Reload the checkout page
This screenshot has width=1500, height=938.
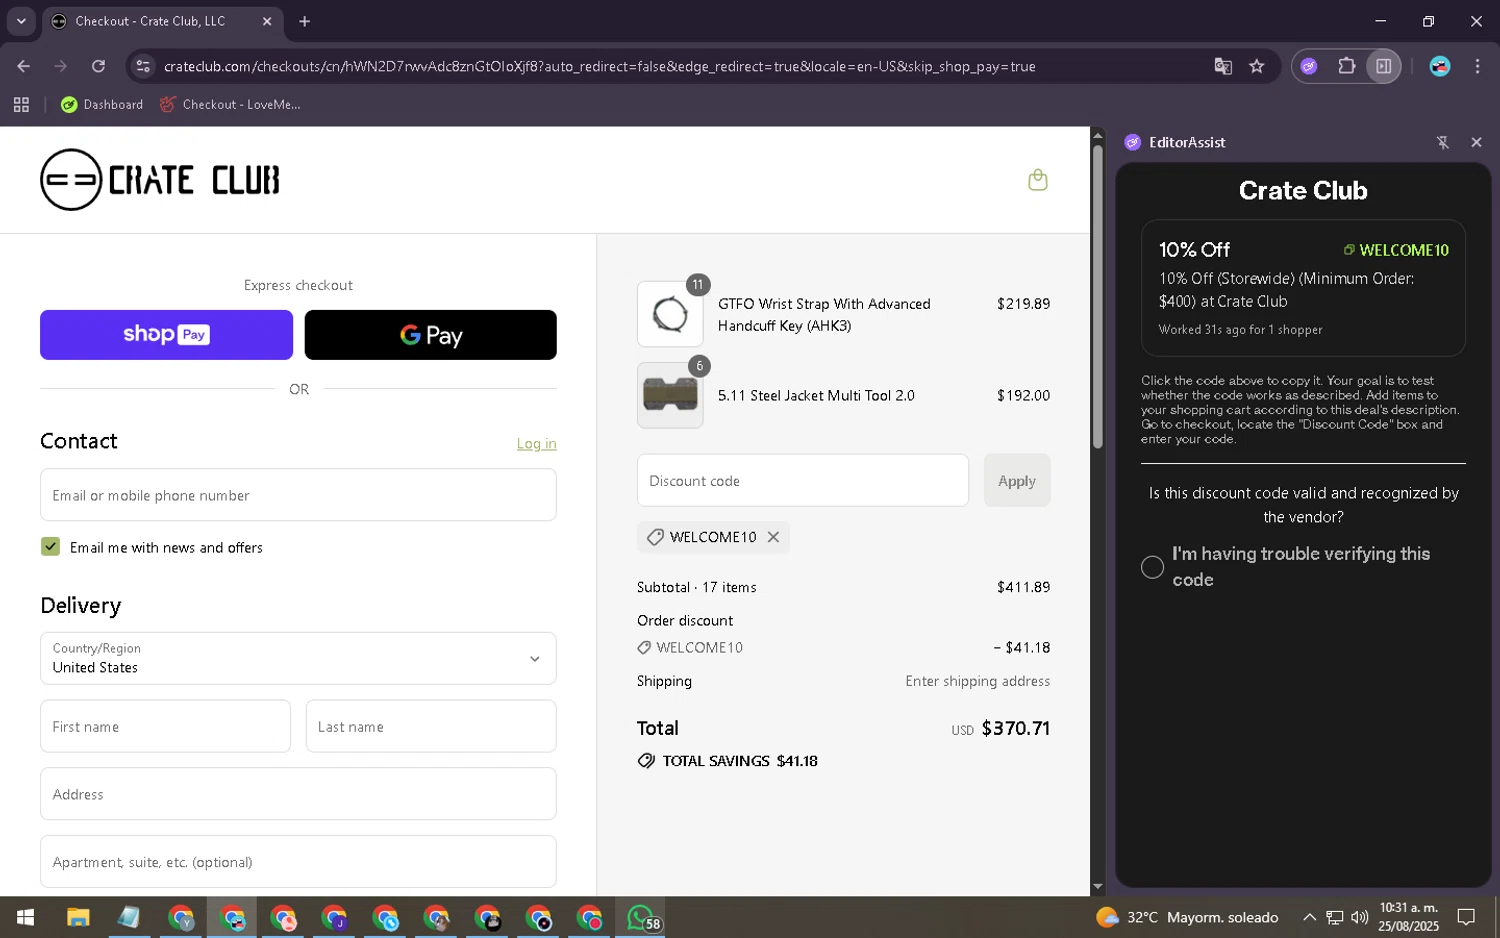[98, 66]
